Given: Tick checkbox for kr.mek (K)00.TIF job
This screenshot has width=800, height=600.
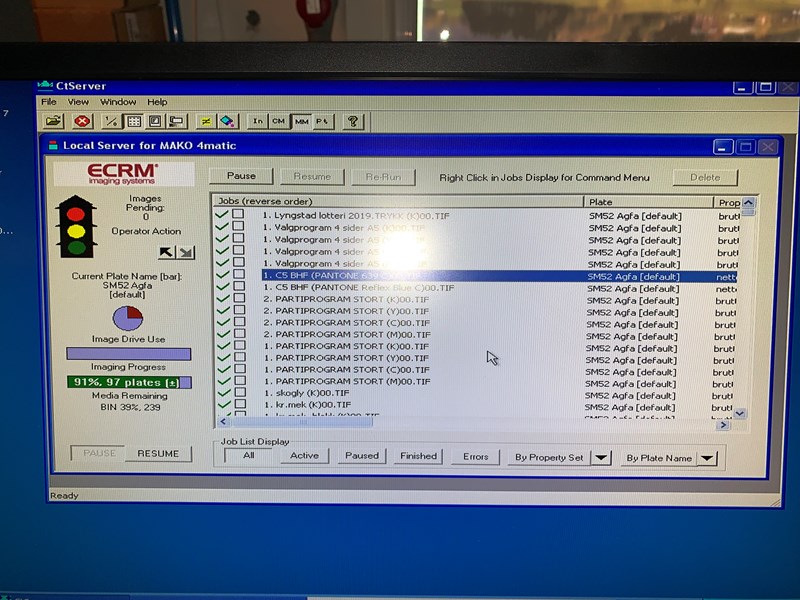Looking at the screenshot, I should click(x=238, y=406).
